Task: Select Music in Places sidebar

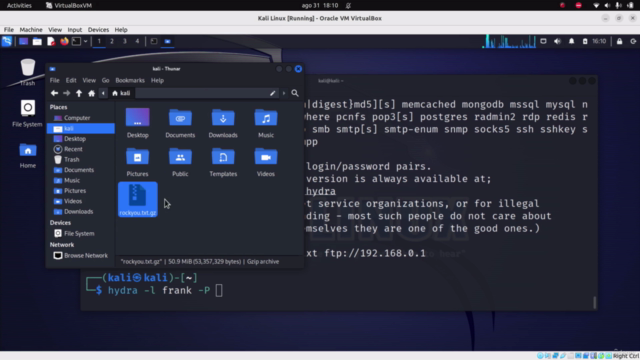Action: pyautogui.click(x=81, y=180)
